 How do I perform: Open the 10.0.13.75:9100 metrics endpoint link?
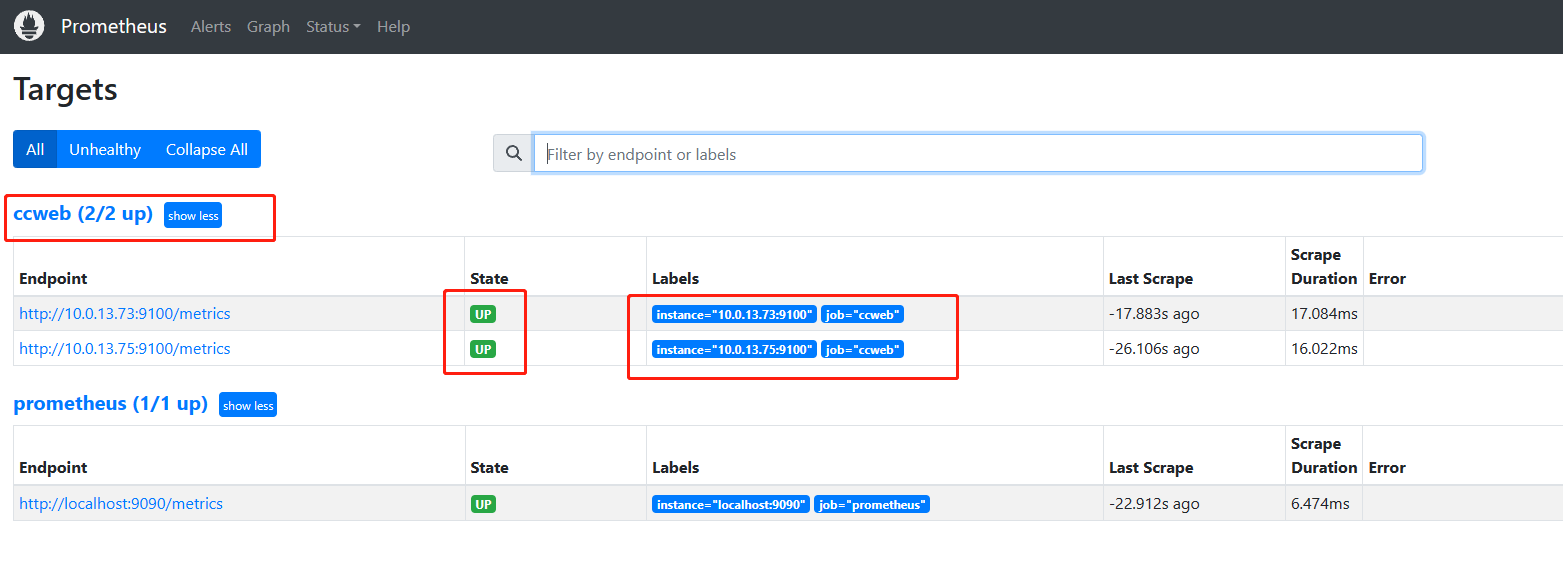[x=125, y=349]
